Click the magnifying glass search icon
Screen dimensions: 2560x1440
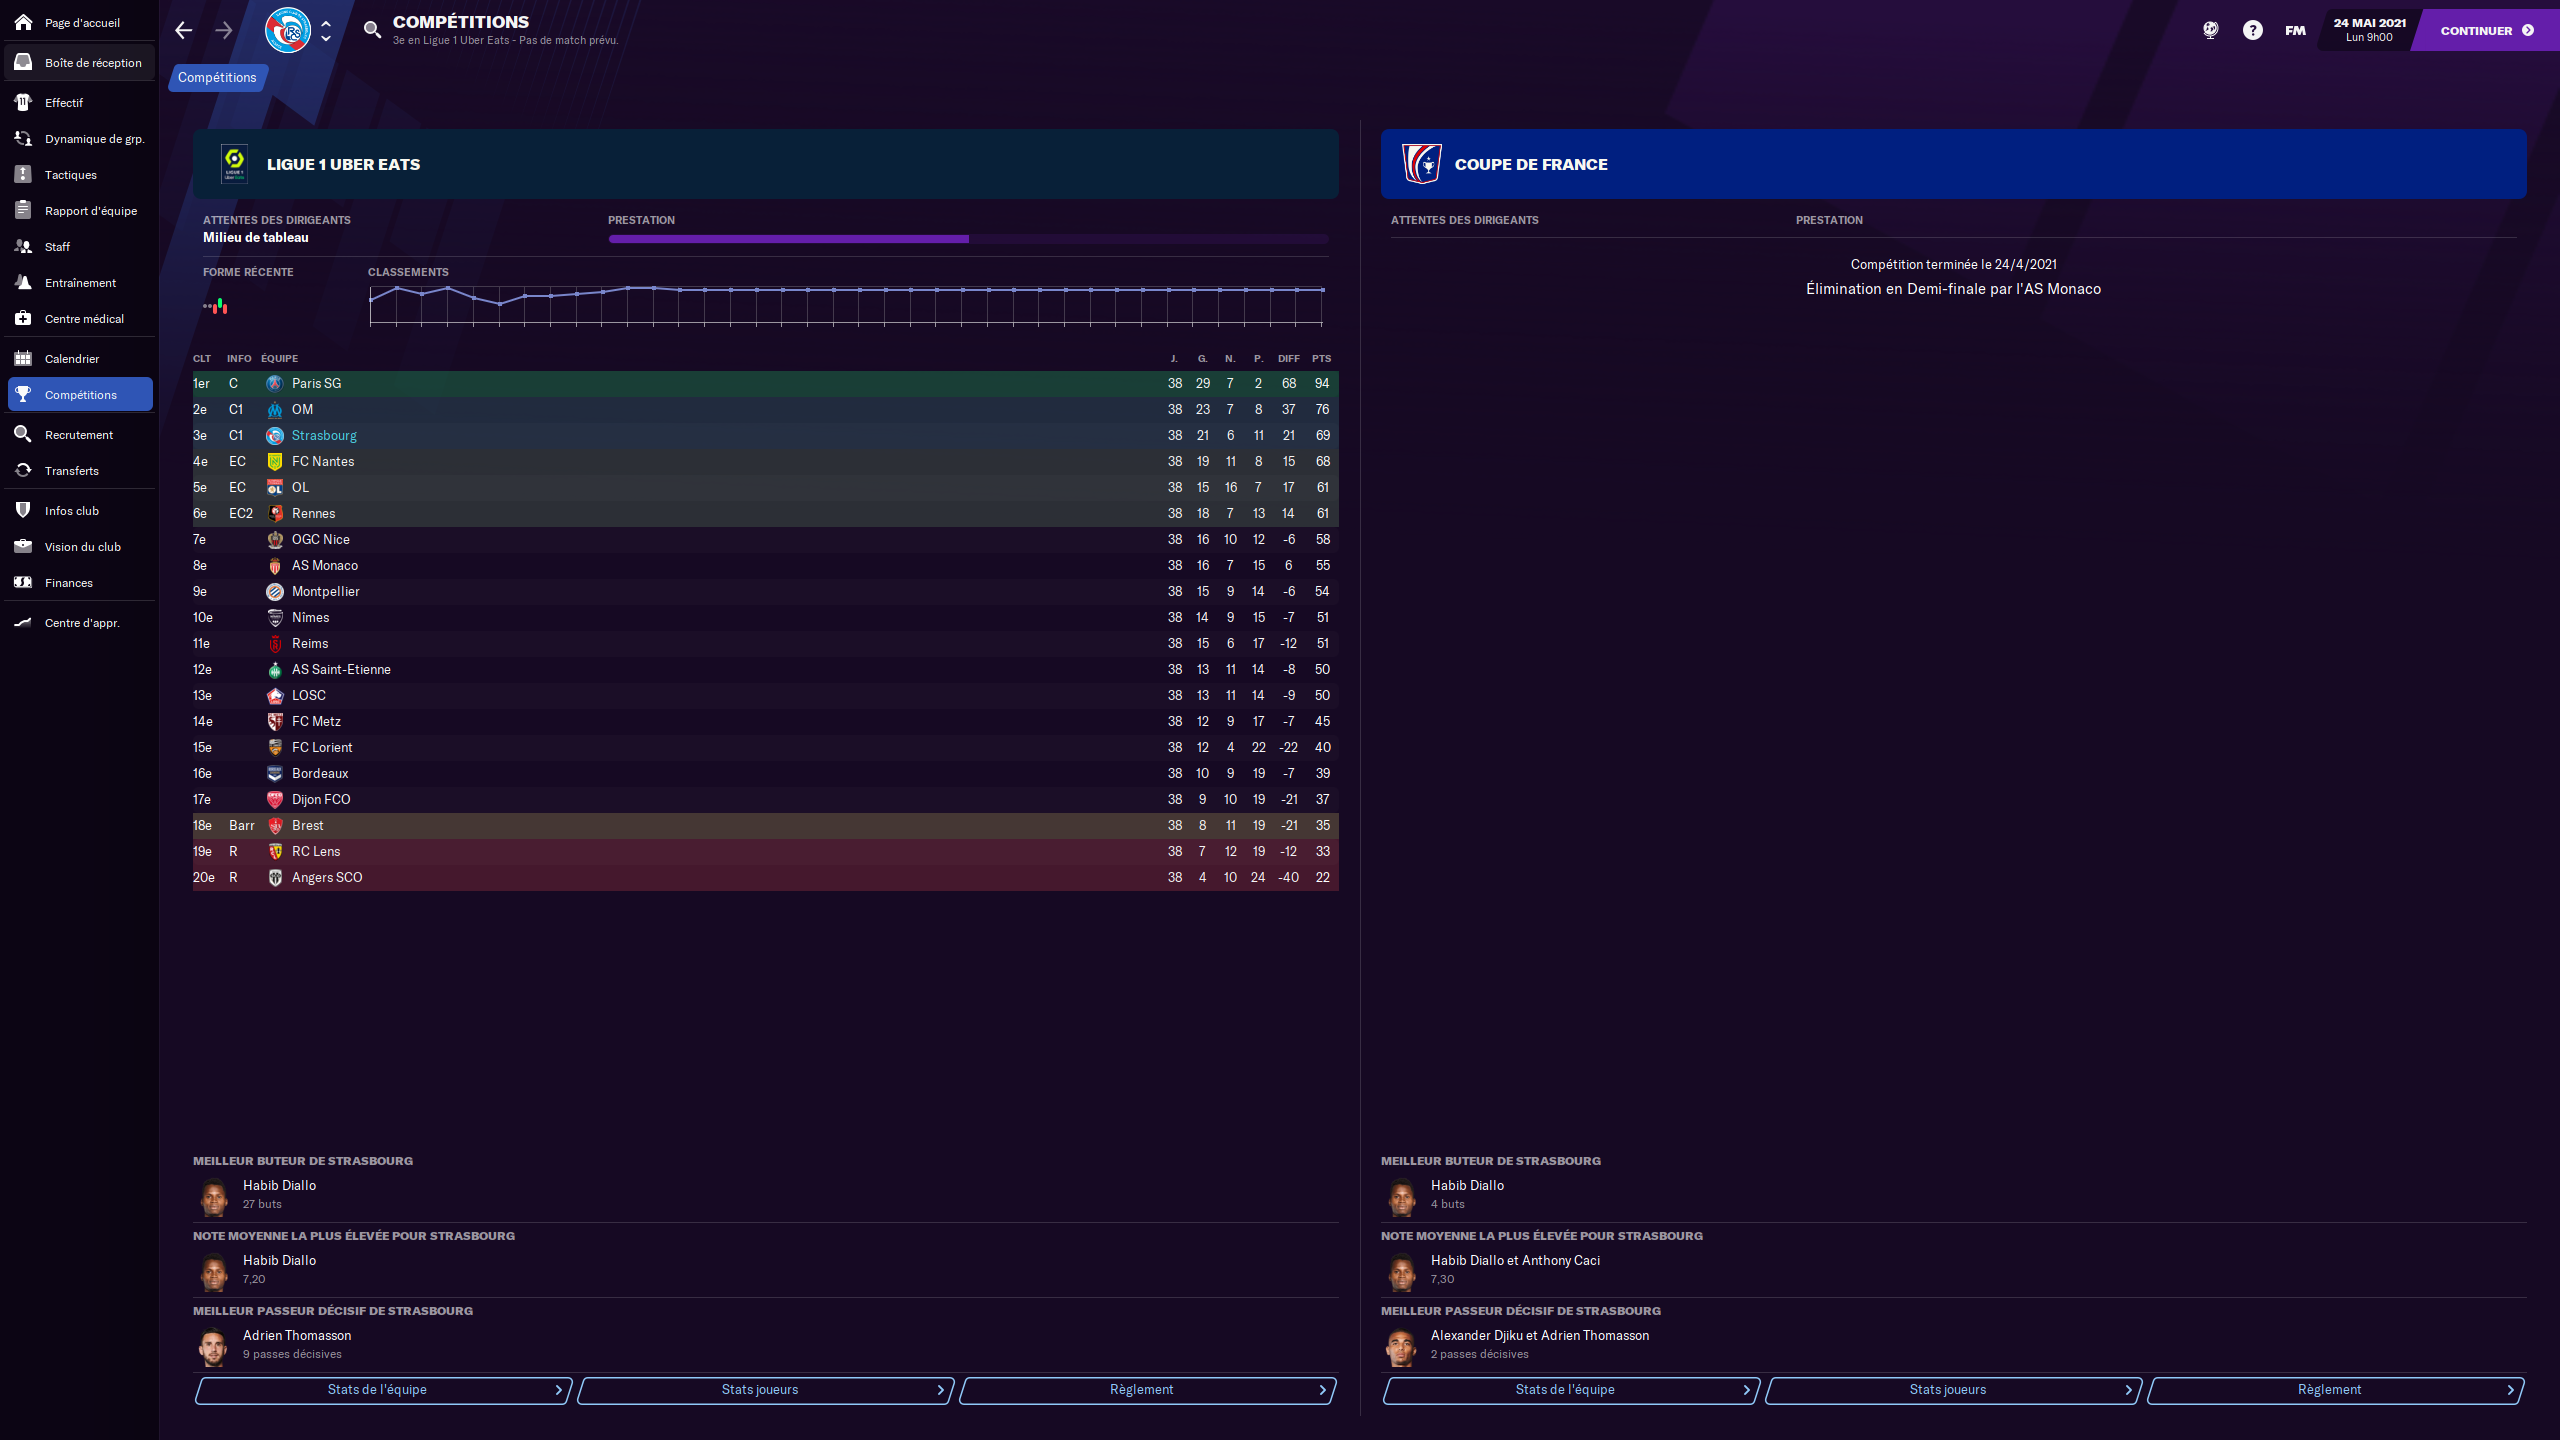pyautogui.click(x=372, y=30)
